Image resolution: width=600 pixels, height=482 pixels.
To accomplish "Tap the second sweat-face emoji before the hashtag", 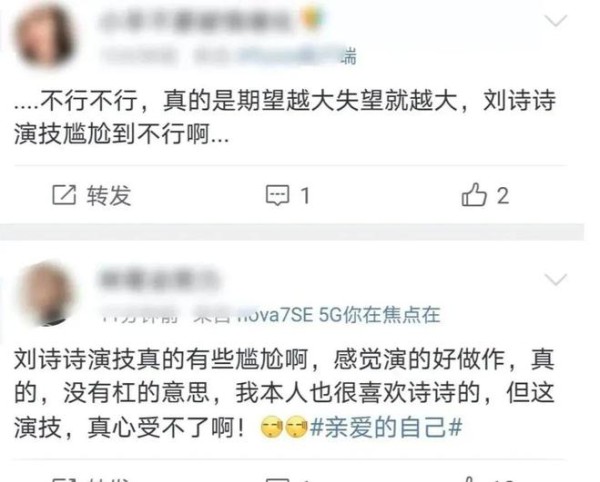I will coord(297,427).
